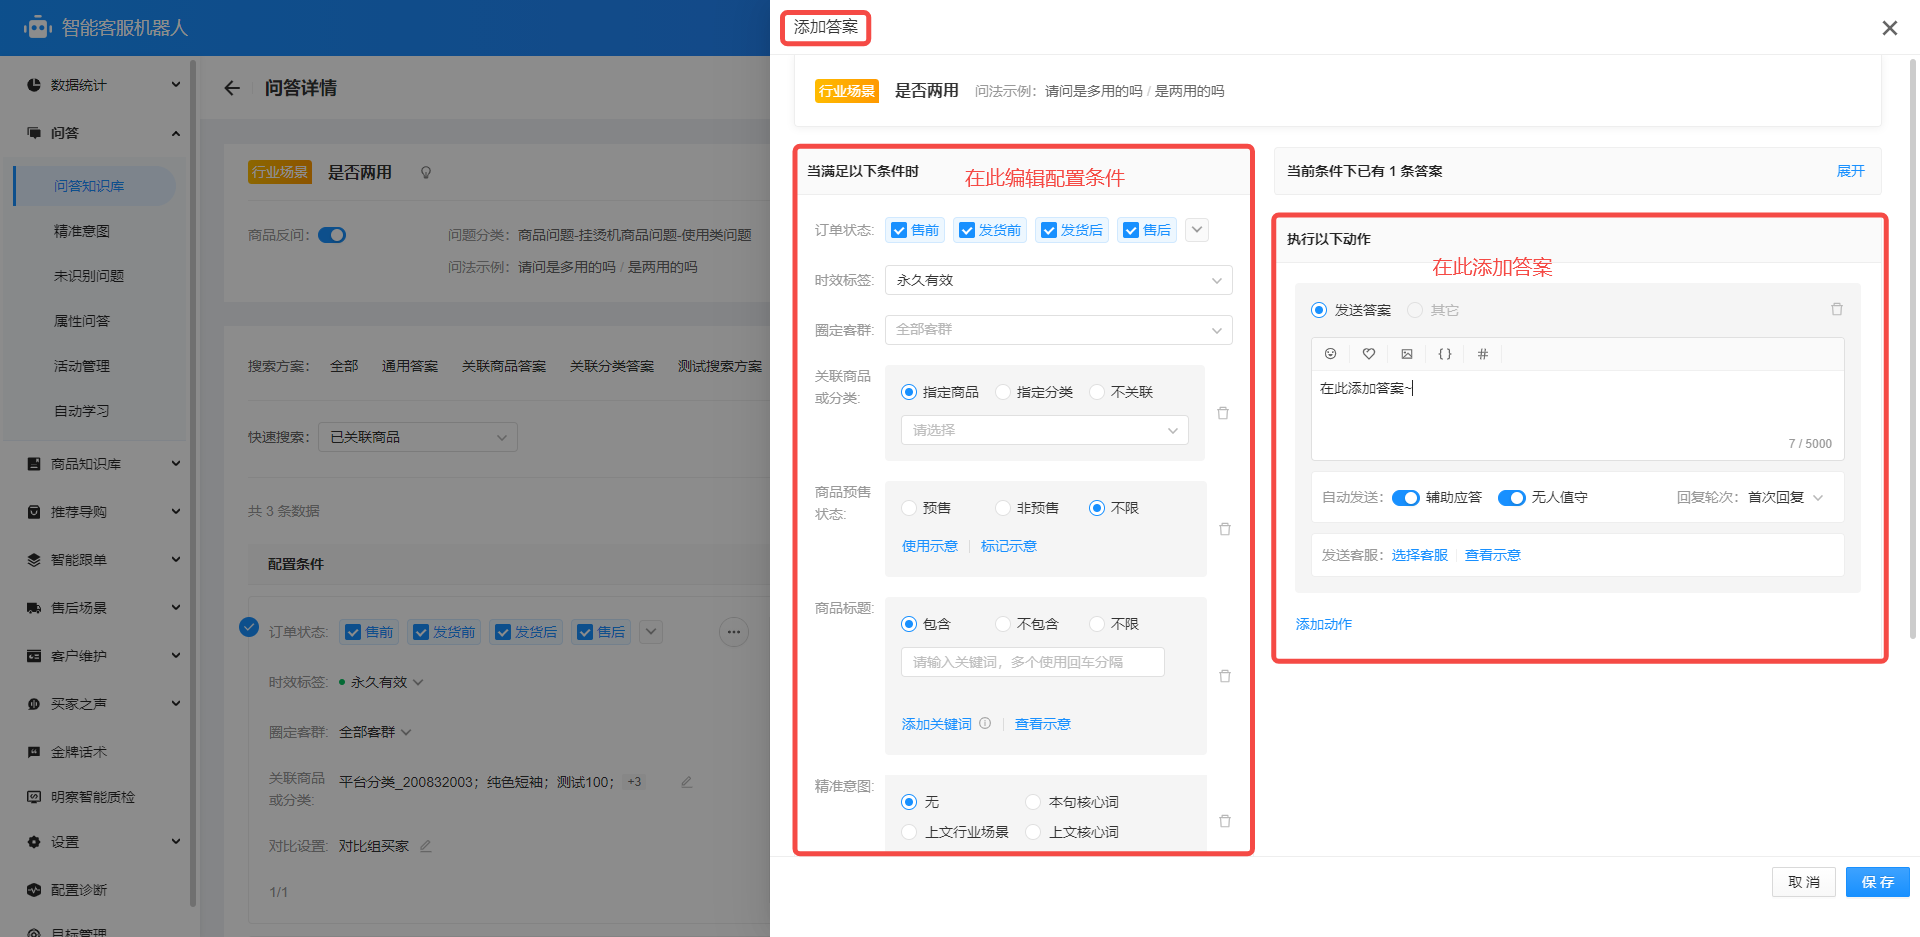Delete the 商品预售状态 condition
The height and width of the screenshot is (937, 1920).
click(1225, 529)
